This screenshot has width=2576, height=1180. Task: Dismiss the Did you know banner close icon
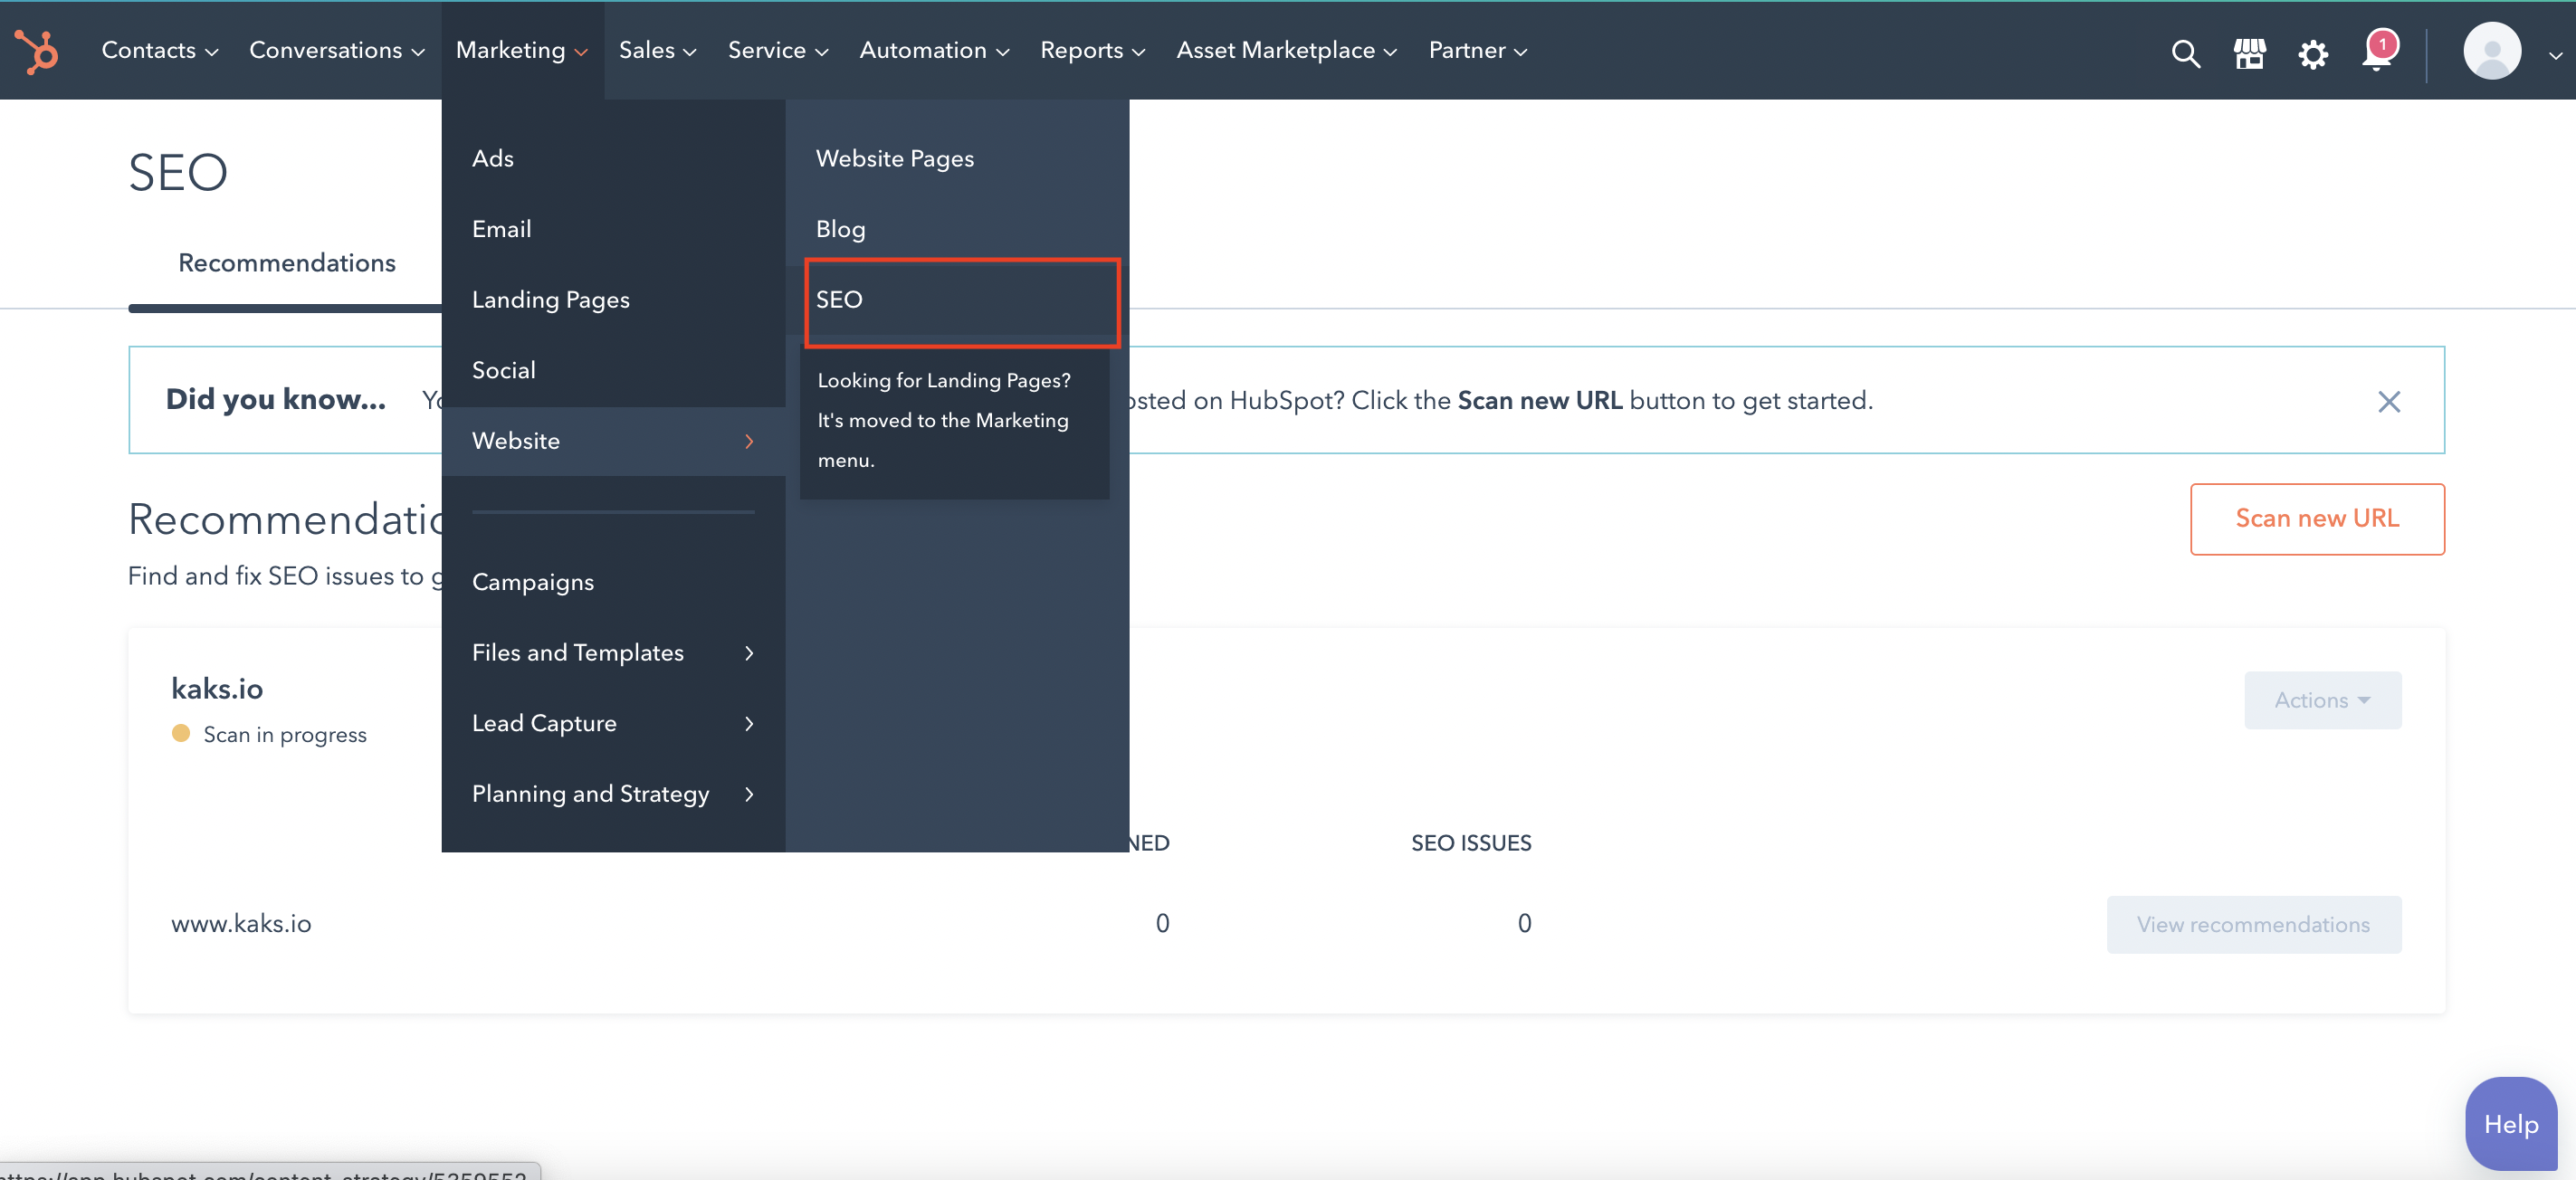coord(2392,399)
